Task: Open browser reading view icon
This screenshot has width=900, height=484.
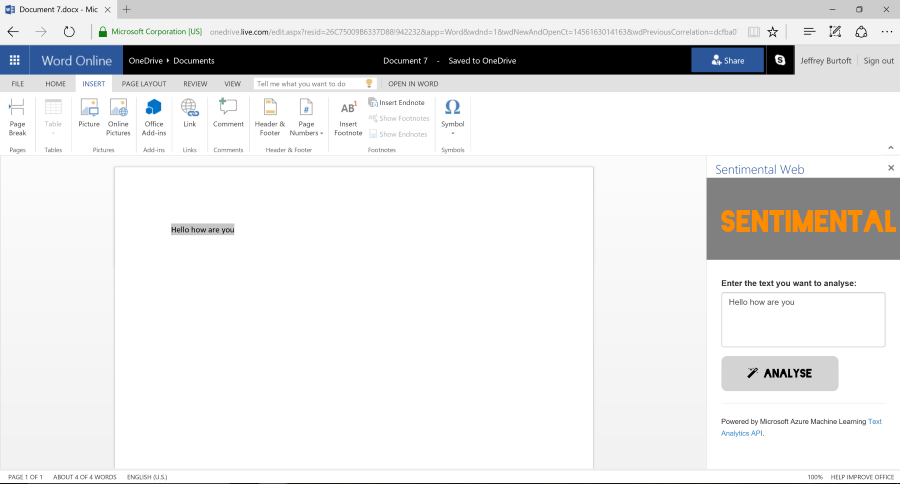Action: pyautogui.click(x=754, y=32)
